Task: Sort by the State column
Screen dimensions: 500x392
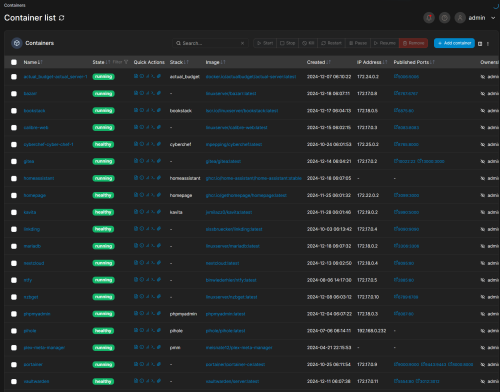Action: (x=101, y=62)
